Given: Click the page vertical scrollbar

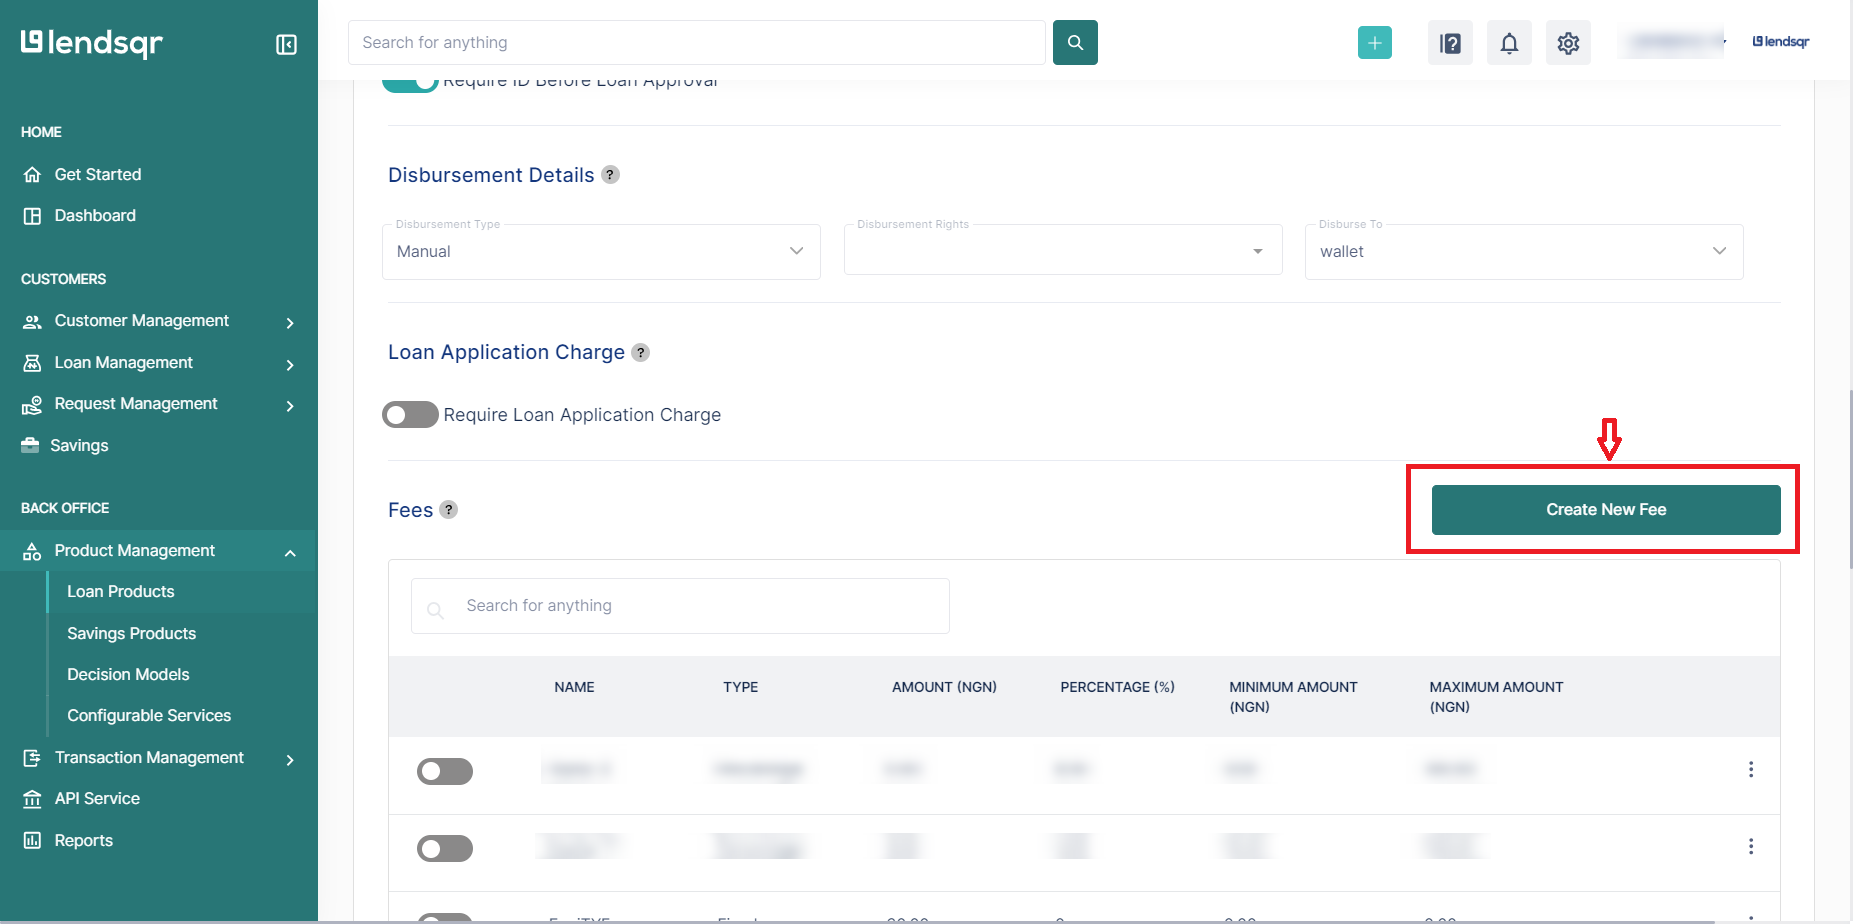Looking at the screenshot, I should pyautogui.click(x=1849, y=480).
